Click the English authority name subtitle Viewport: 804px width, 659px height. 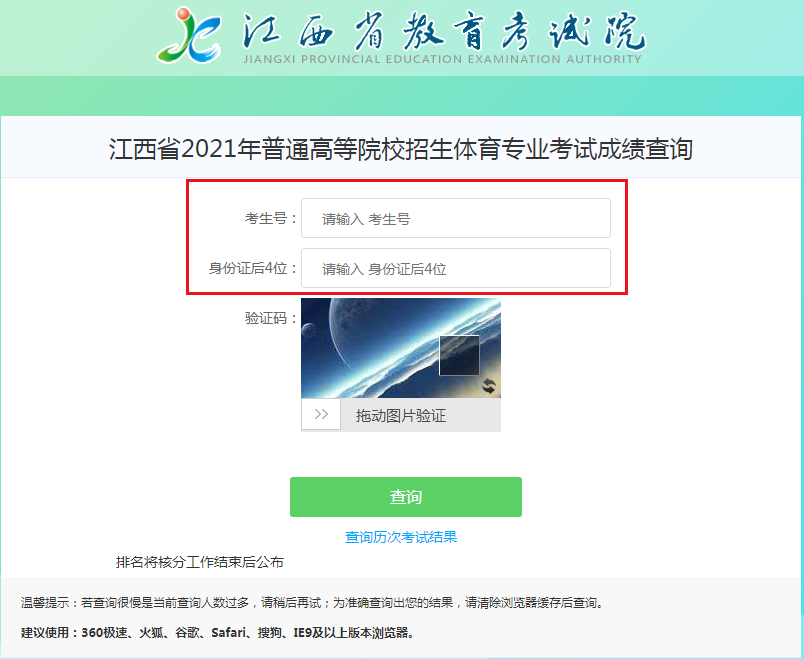[x=443, y=59]
